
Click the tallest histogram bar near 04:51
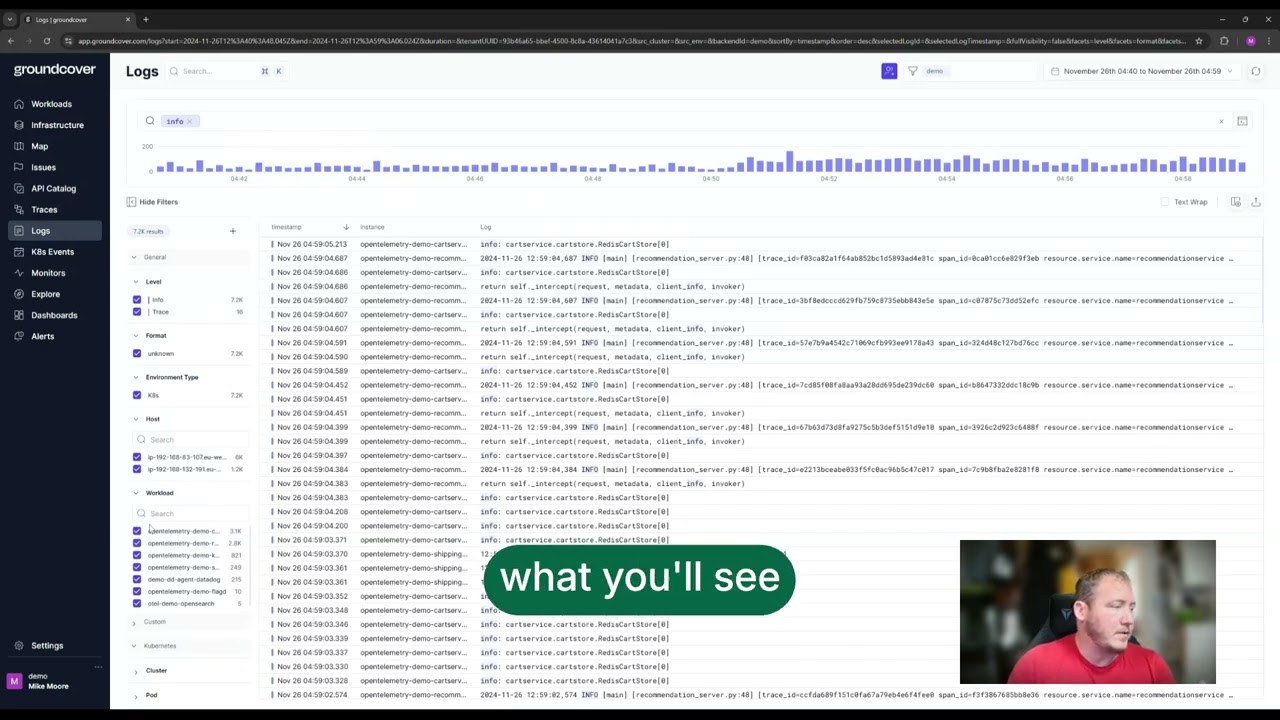click(x=789, y=162)
